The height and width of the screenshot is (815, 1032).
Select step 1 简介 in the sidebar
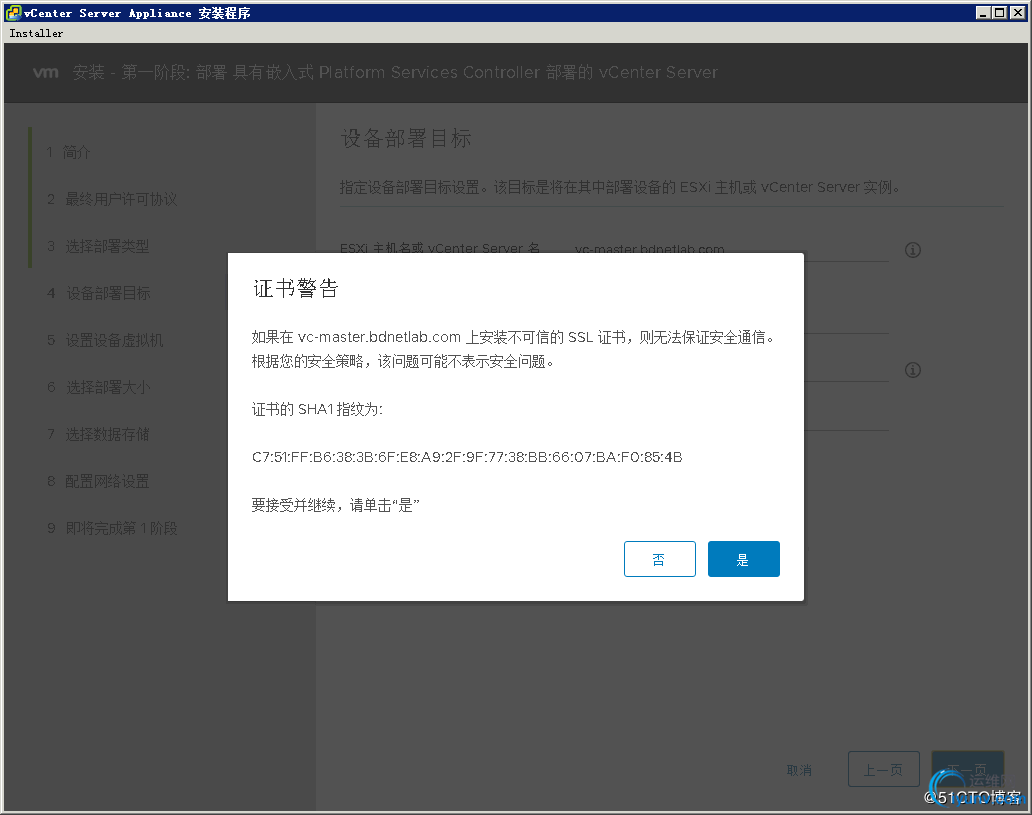pos(68,152)
